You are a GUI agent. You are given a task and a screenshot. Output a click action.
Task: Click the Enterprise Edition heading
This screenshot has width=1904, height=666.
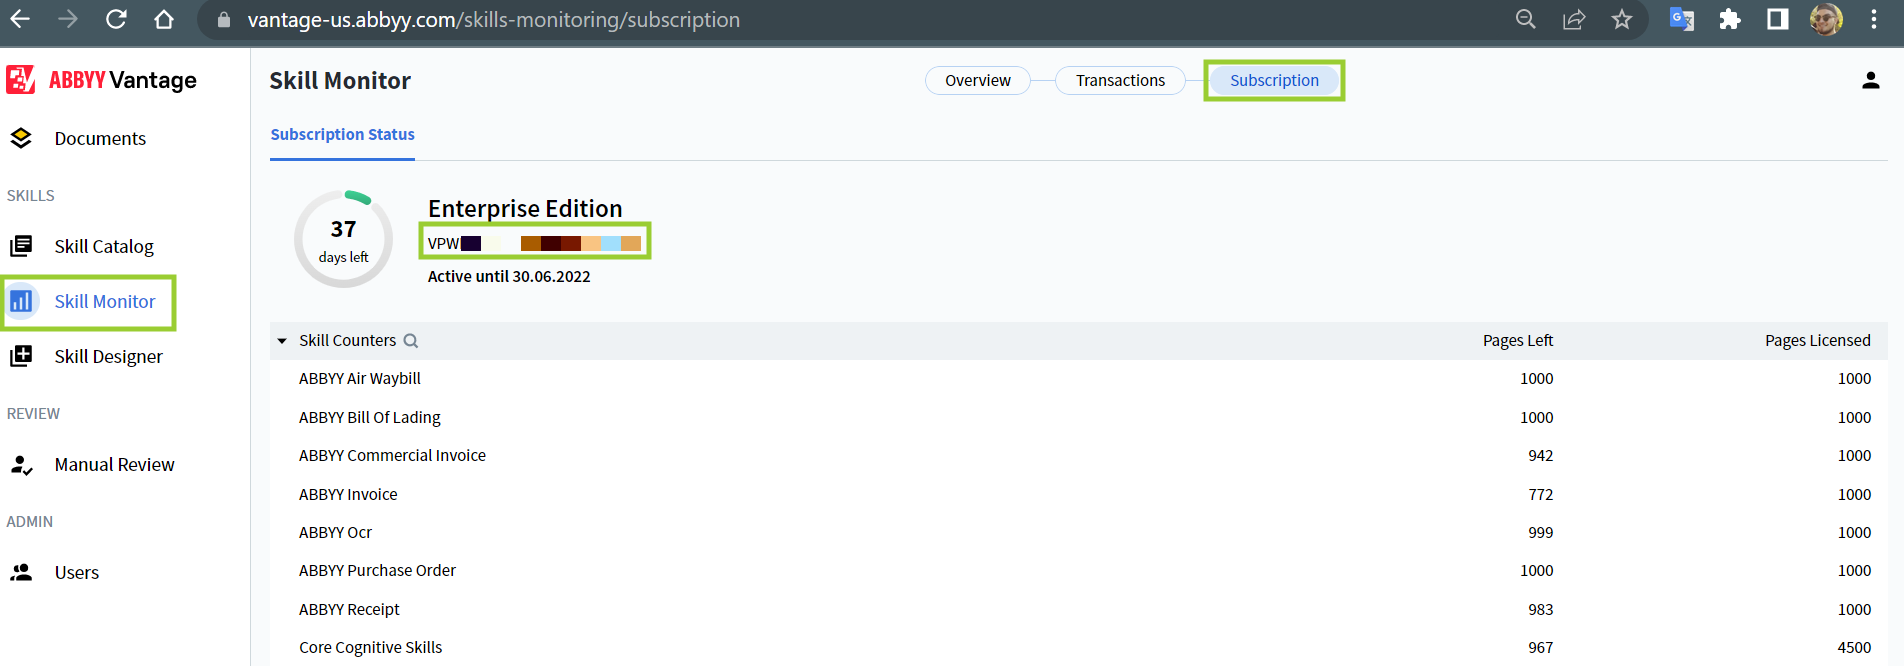coord(525,208)
